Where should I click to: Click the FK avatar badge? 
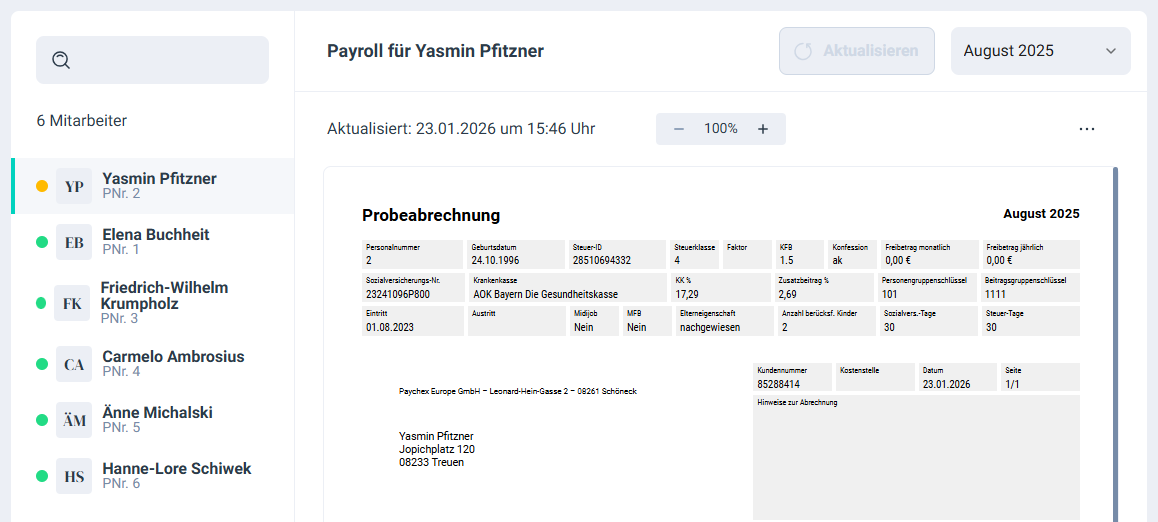(73, 303)
